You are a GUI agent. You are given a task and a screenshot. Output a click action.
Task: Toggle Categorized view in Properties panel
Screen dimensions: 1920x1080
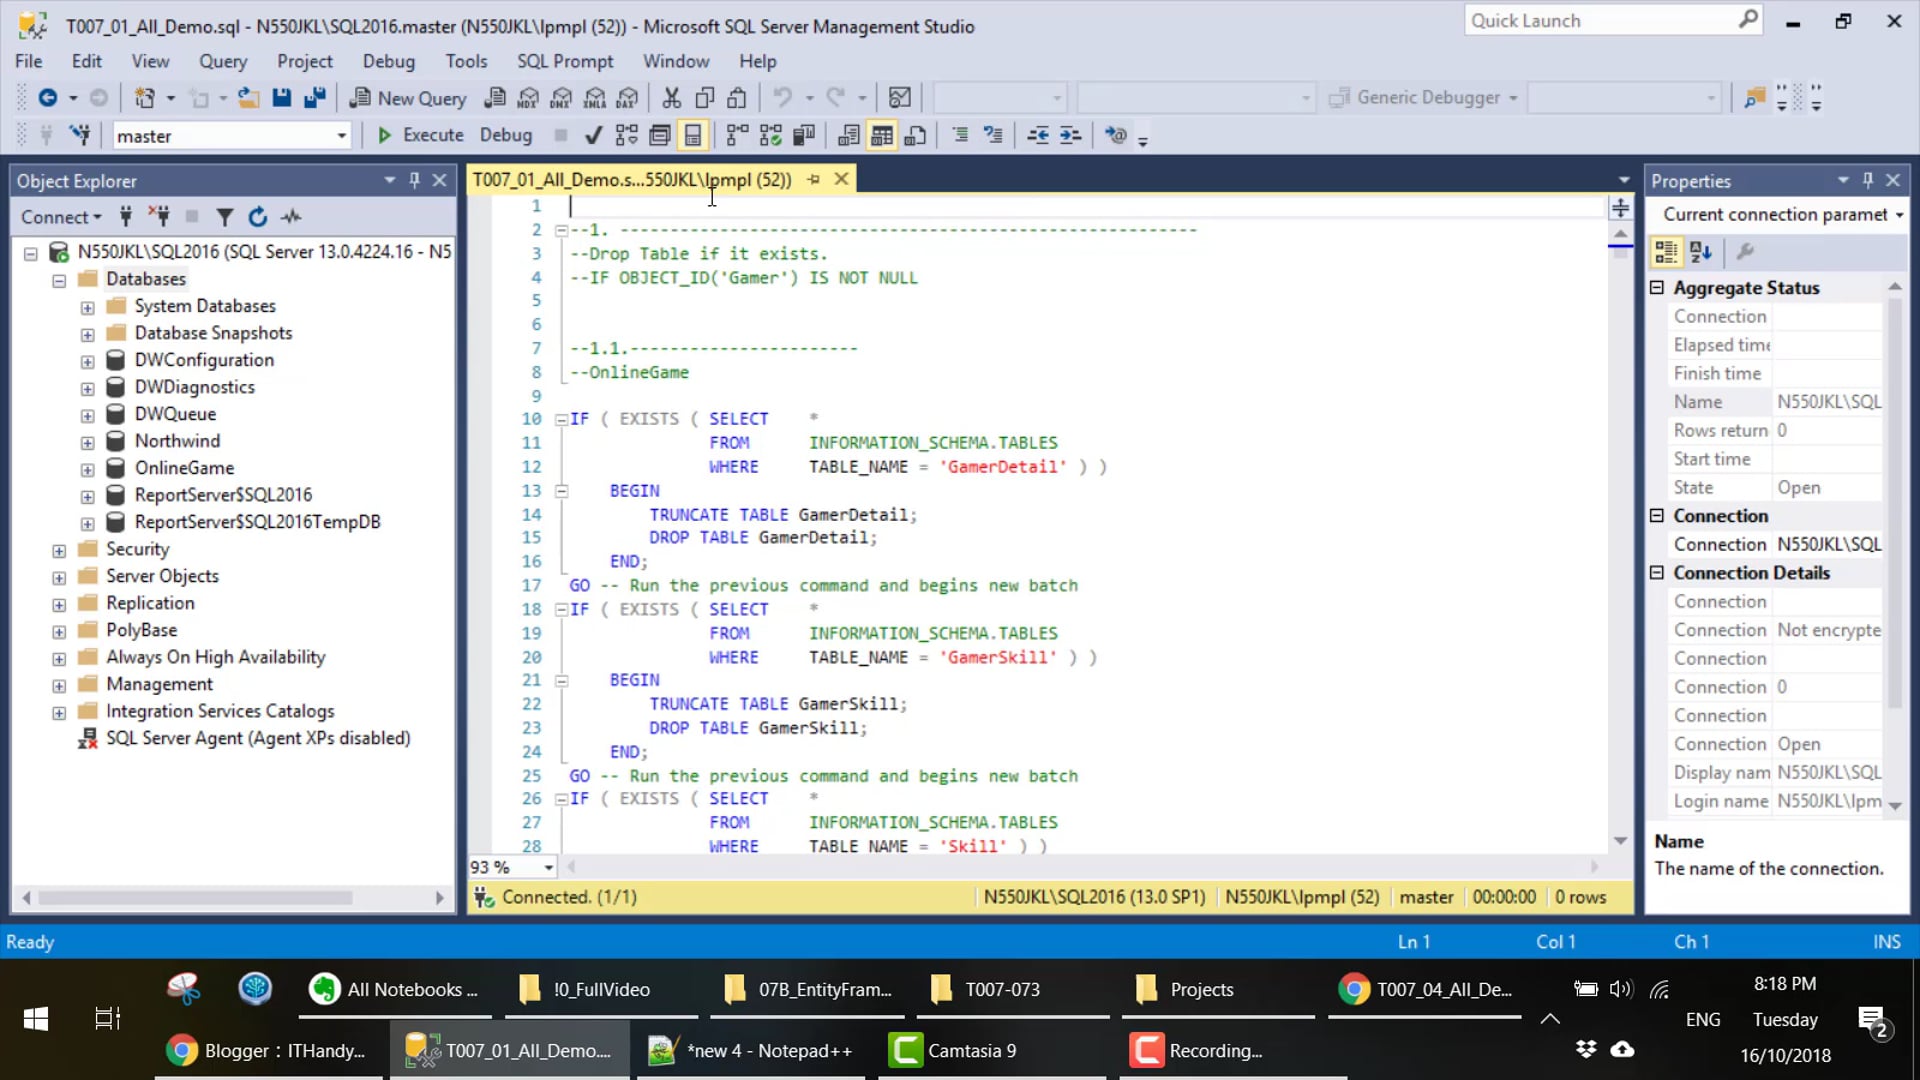click(1666, 252)
